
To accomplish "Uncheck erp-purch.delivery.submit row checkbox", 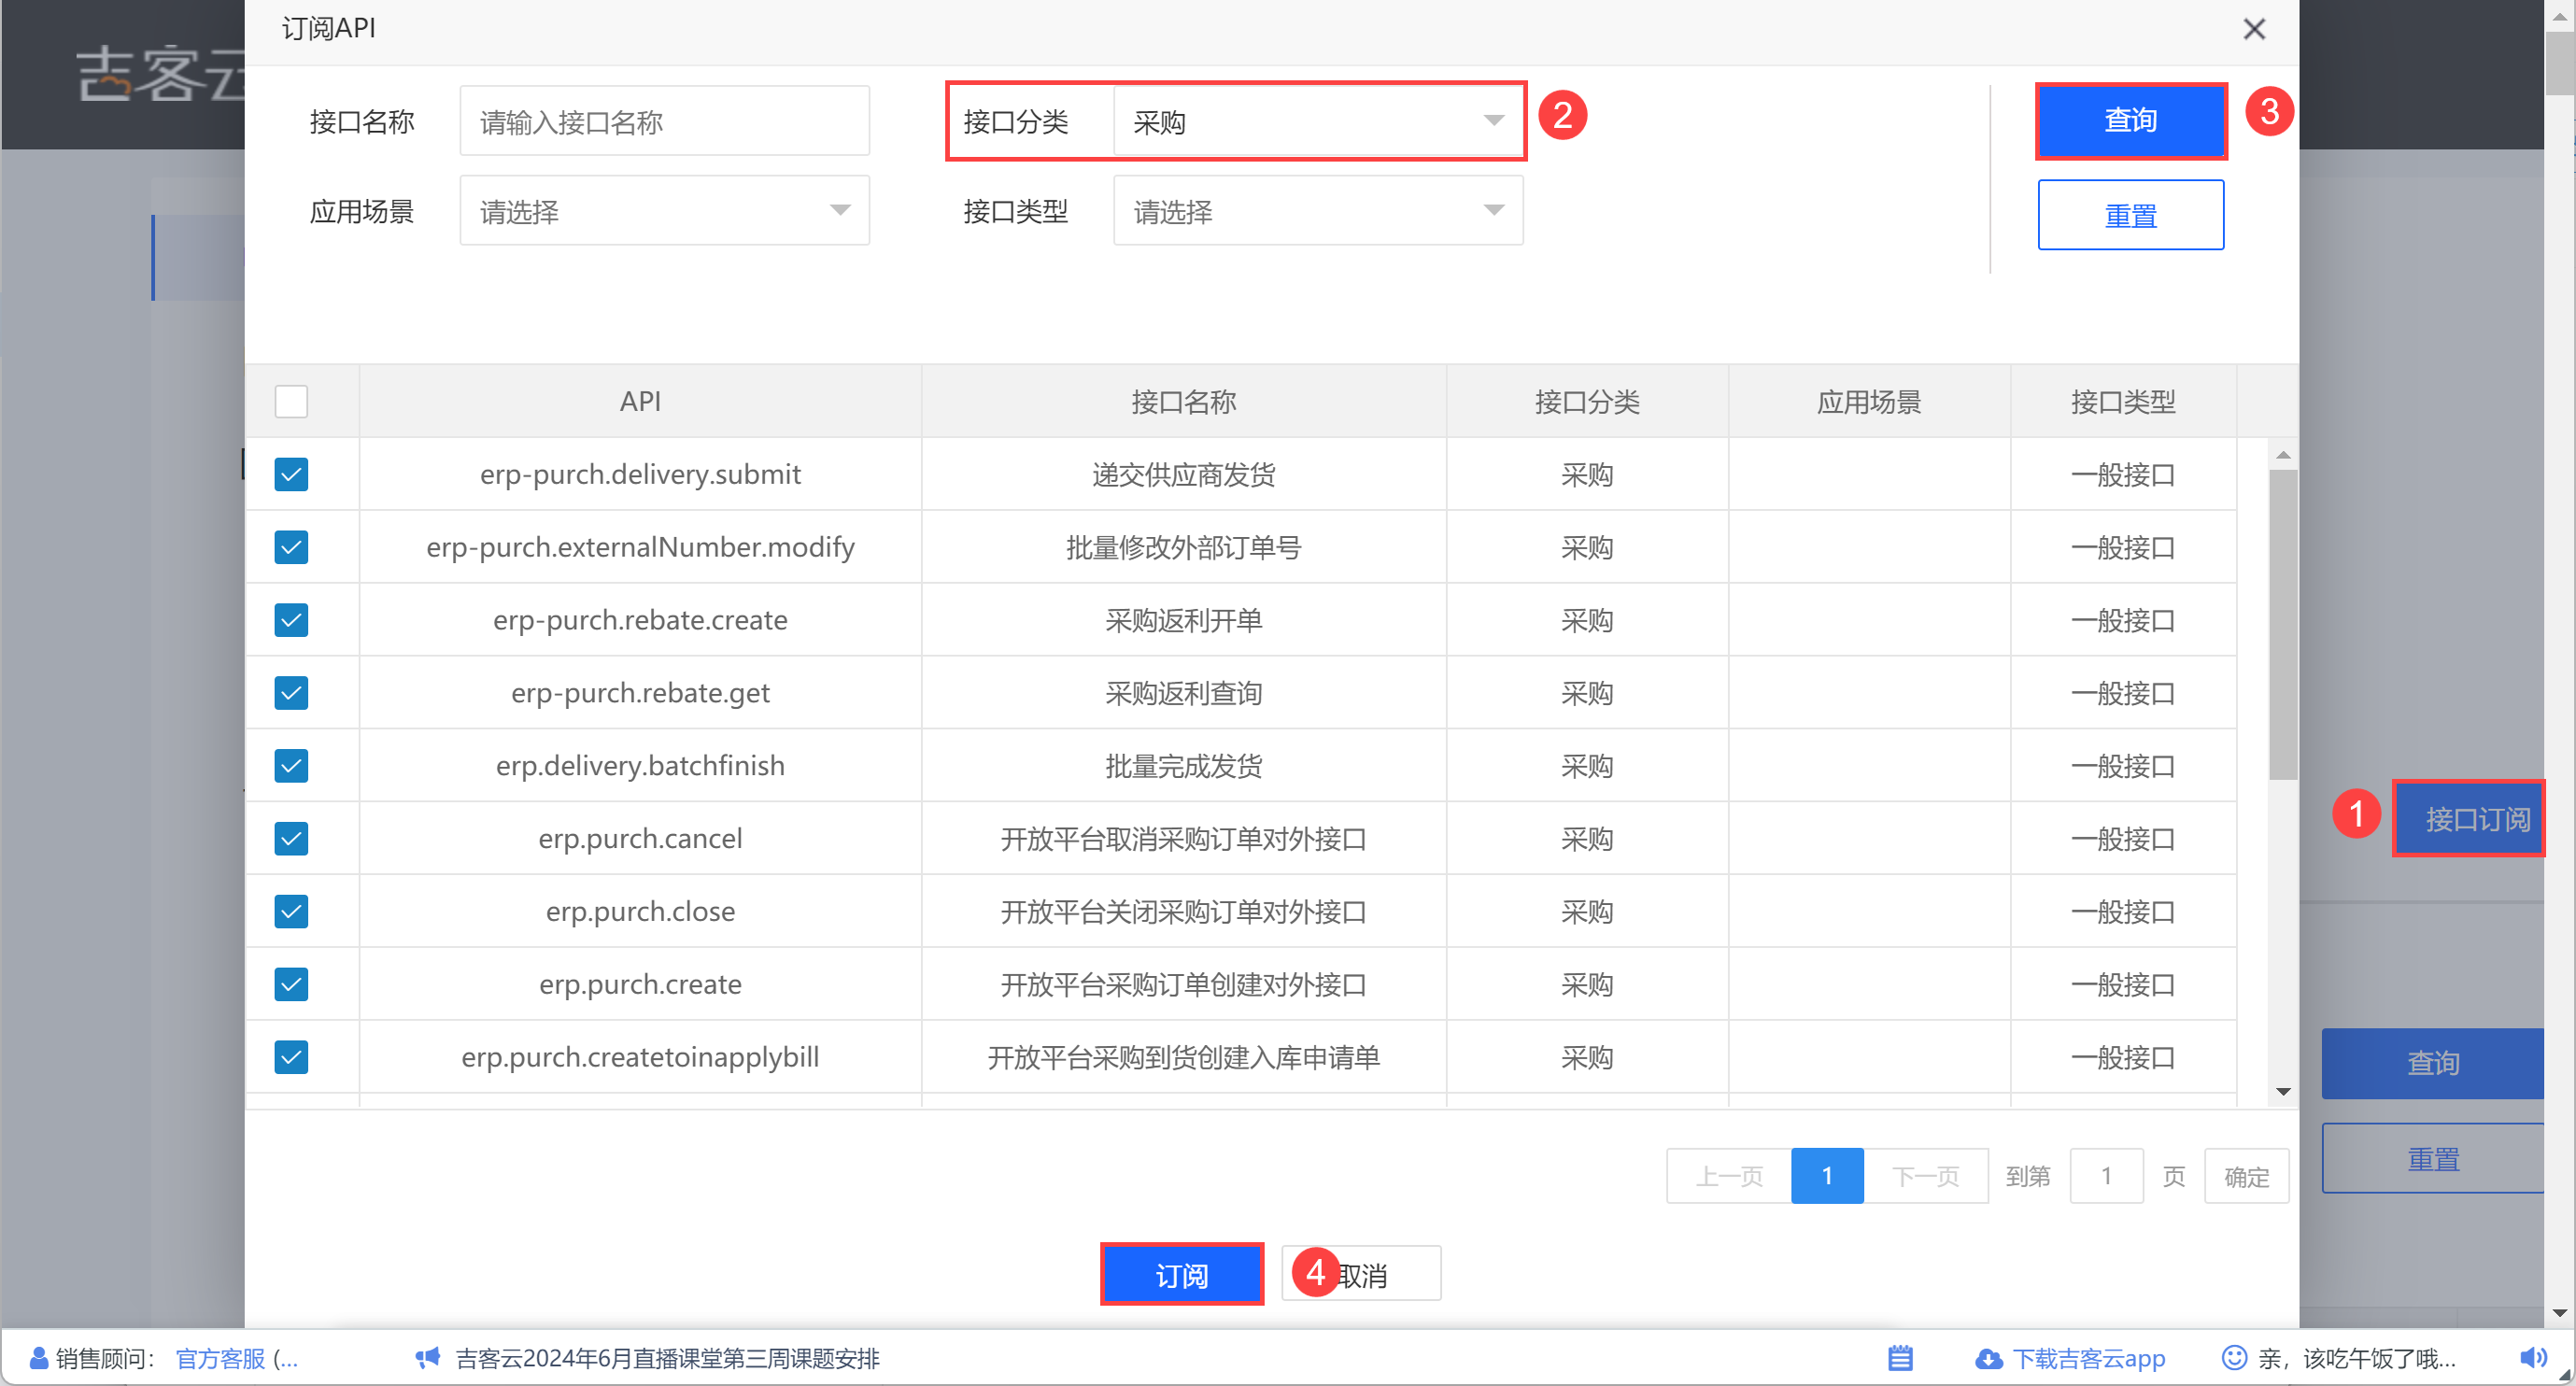I will pyautogui.click(x=291, y=474).
